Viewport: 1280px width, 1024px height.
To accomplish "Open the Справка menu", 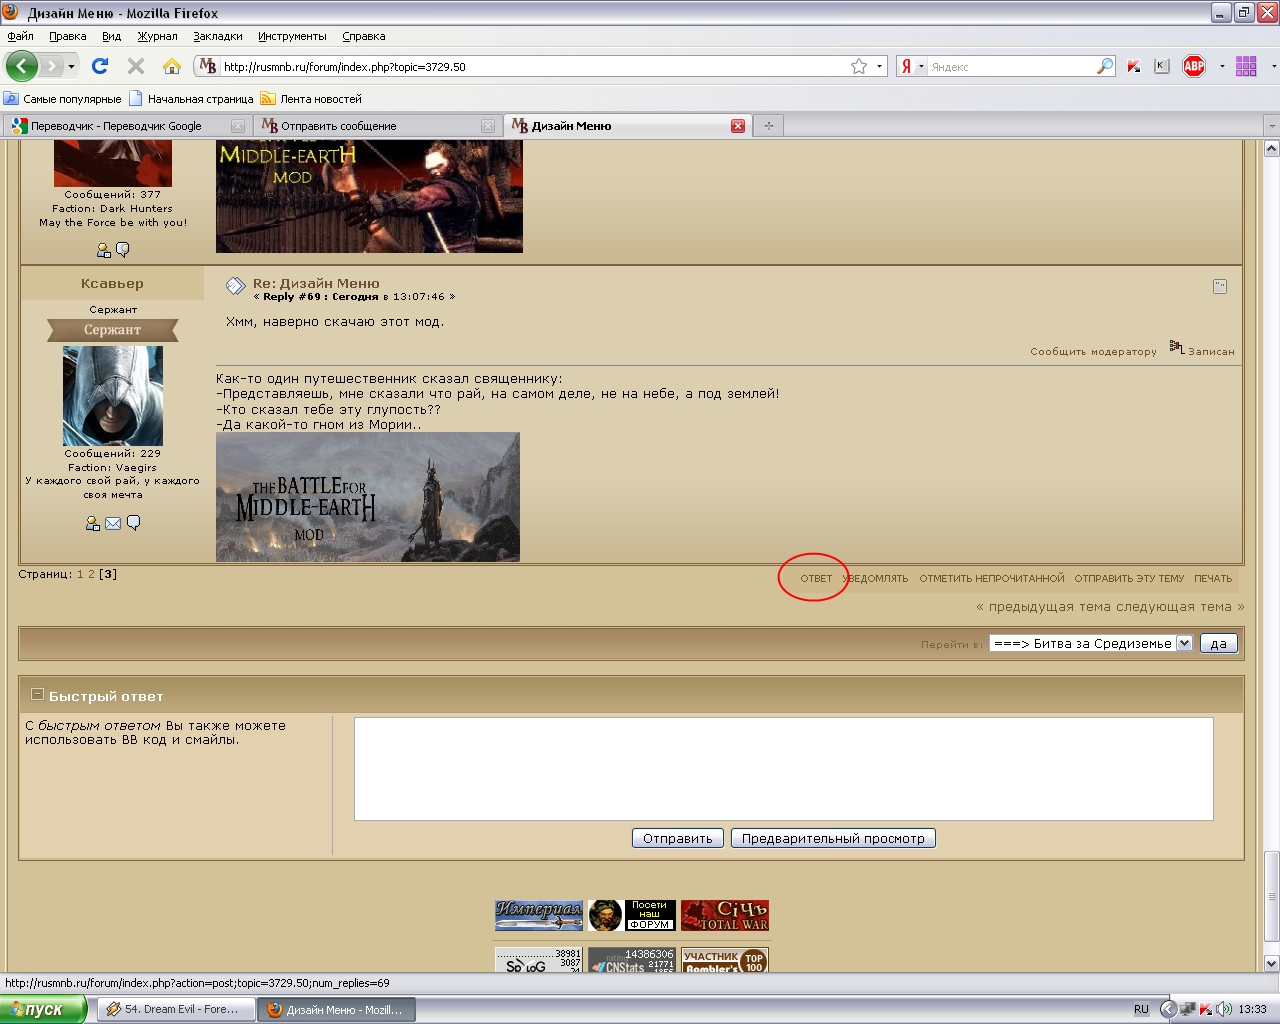I will tap(364, 36).
